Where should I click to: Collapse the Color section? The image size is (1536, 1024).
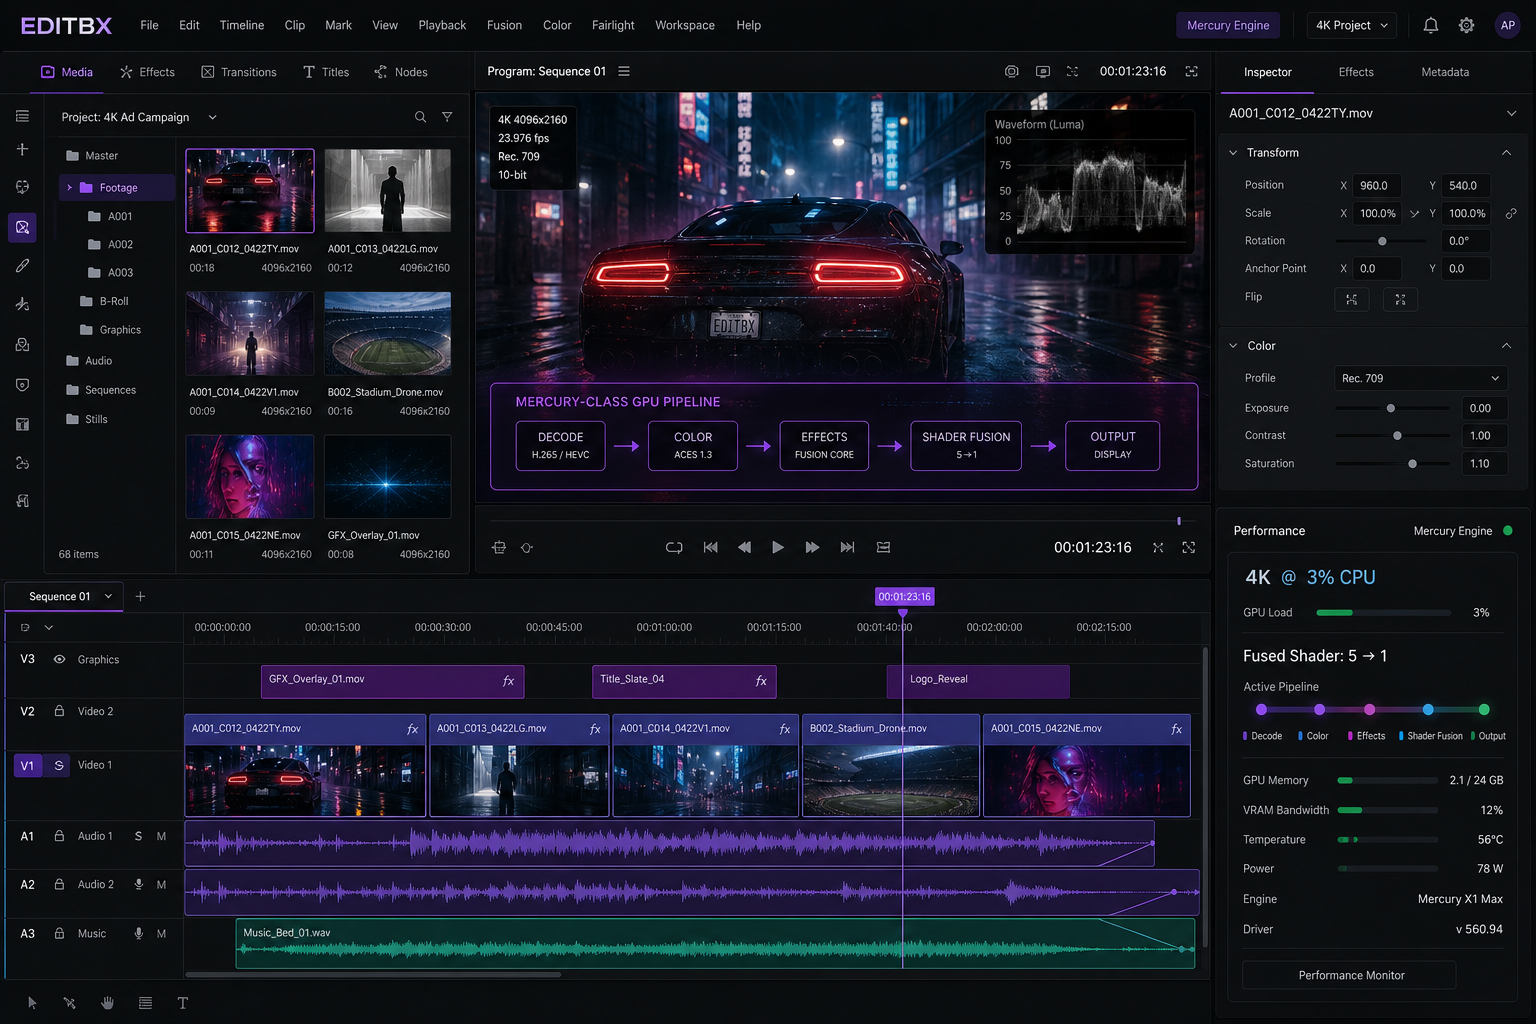[x=1506, y=345]
